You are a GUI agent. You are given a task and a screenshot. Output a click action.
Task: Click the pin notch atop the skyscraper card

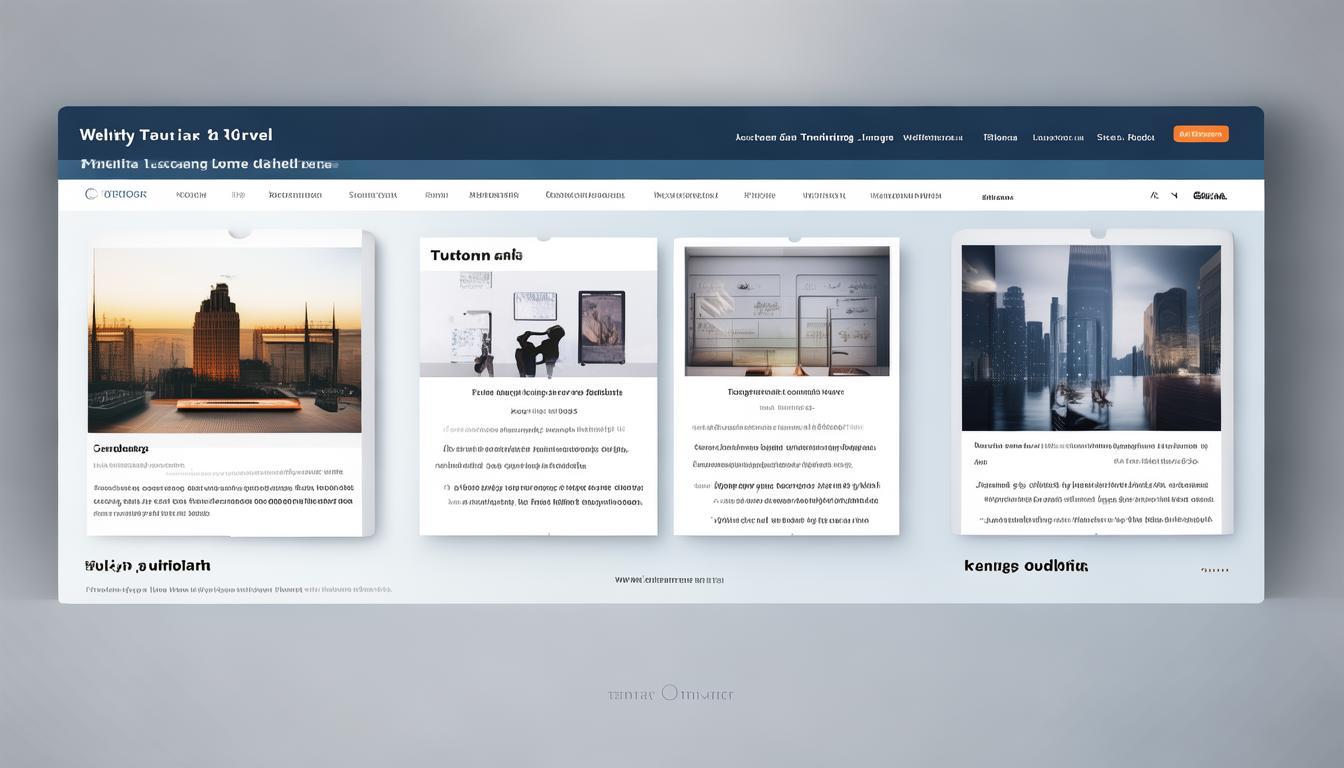click(1098, 233)
